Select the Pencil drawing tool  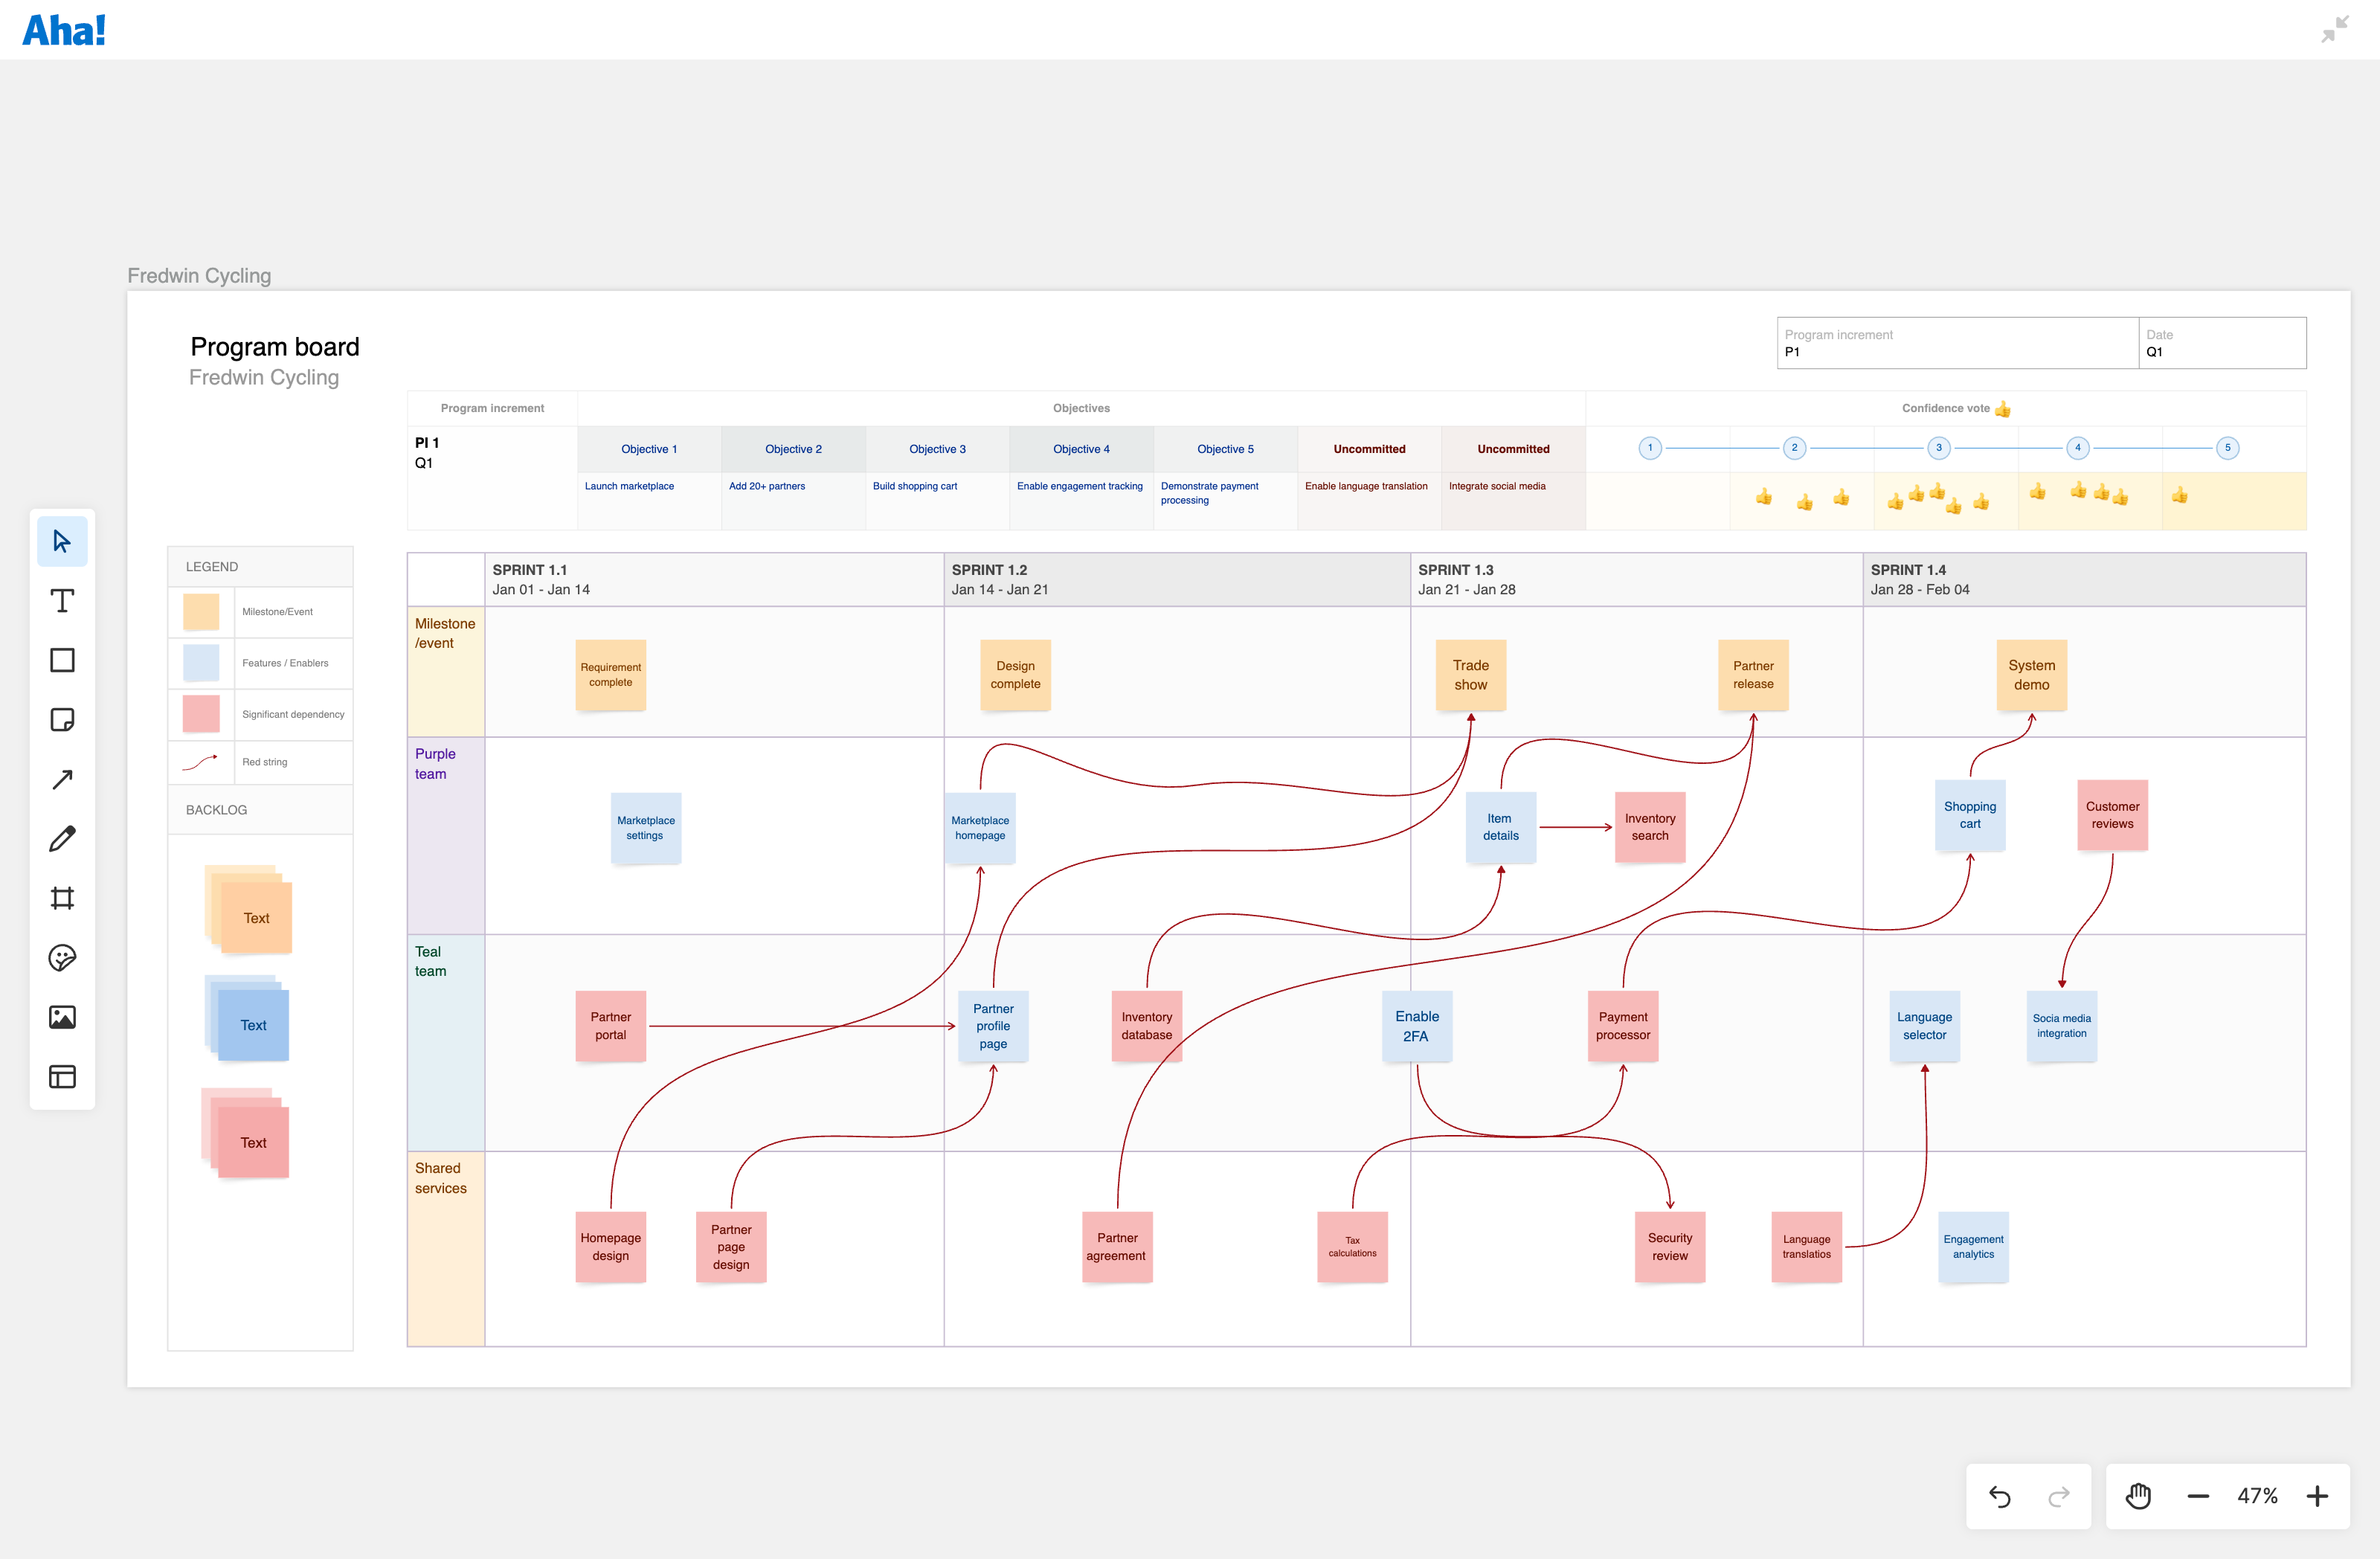tap(62, 838)
